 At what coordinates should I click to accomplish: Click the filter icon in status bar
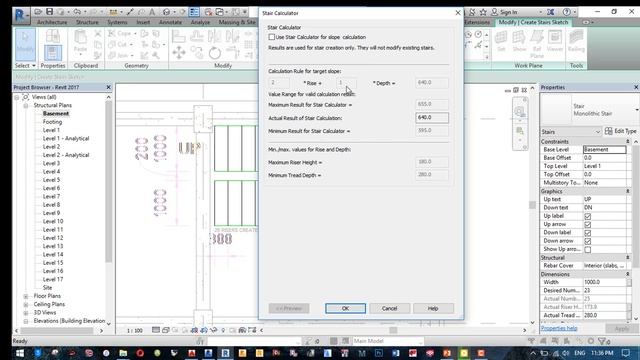[x=601, y=341]
